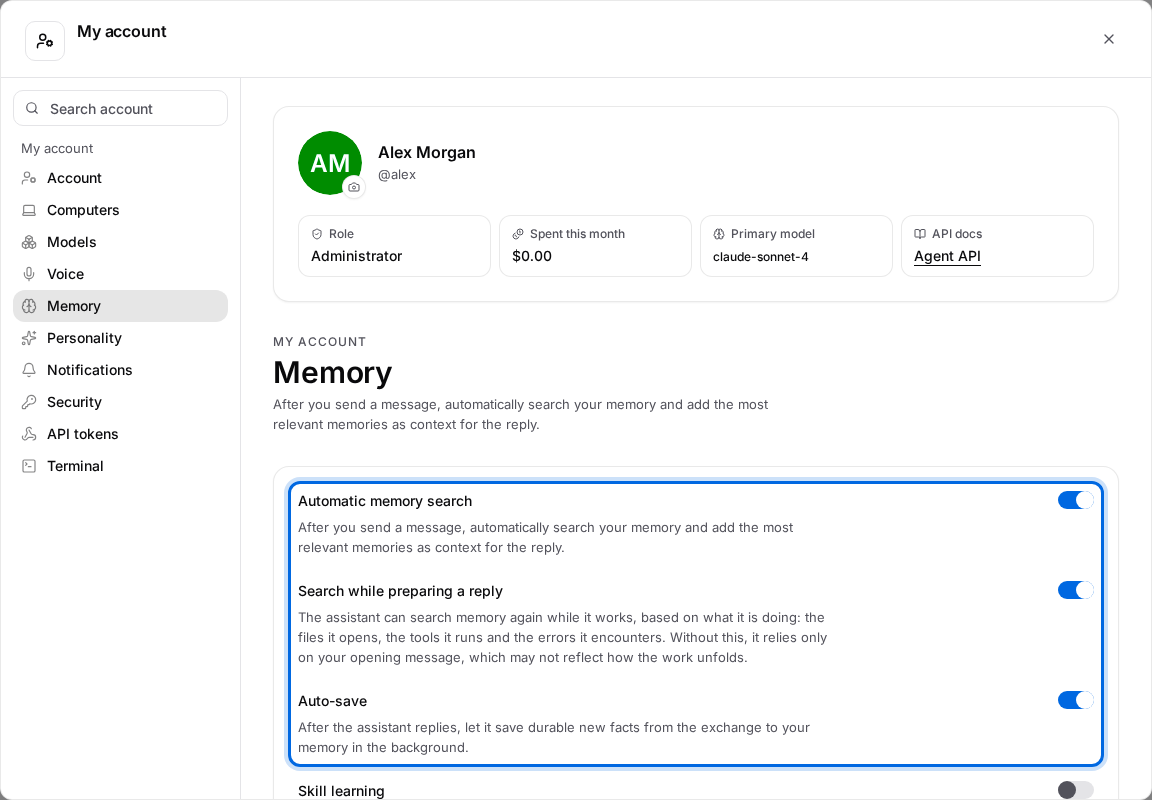
Task: Click the Search account field
Action: point(120,108)
